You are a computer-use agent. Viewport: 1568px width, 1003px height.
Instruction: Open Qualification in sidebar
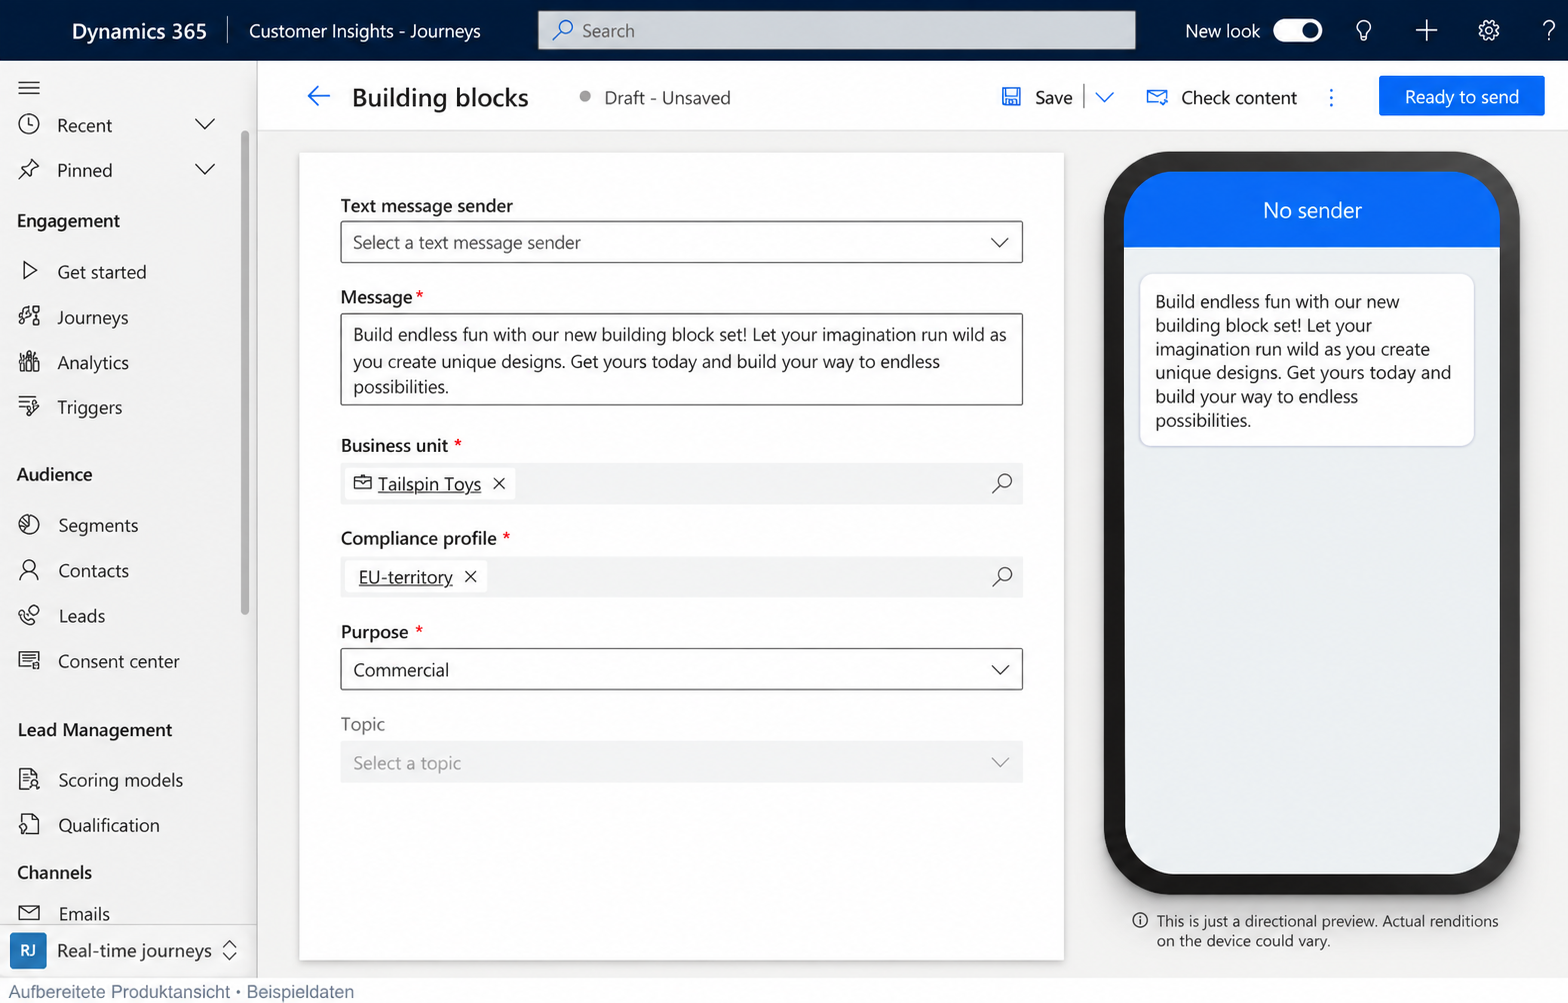(x=108, y=825)
